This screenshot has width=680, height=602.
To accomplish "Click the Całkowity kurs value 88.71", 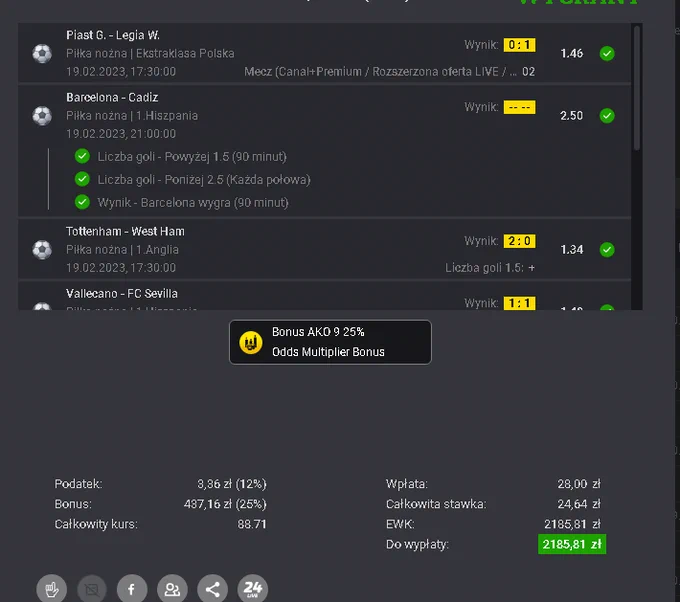I will (252, 524).
